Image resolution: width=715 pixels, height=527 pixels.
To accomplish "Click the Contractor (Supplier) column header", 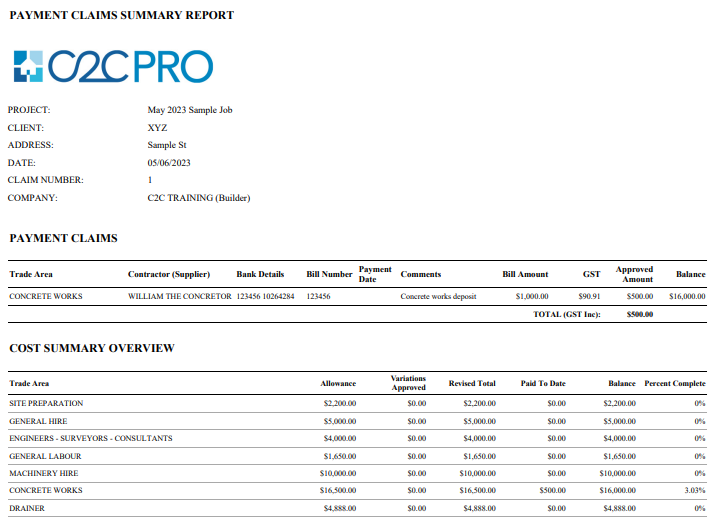I will (169, 274).
